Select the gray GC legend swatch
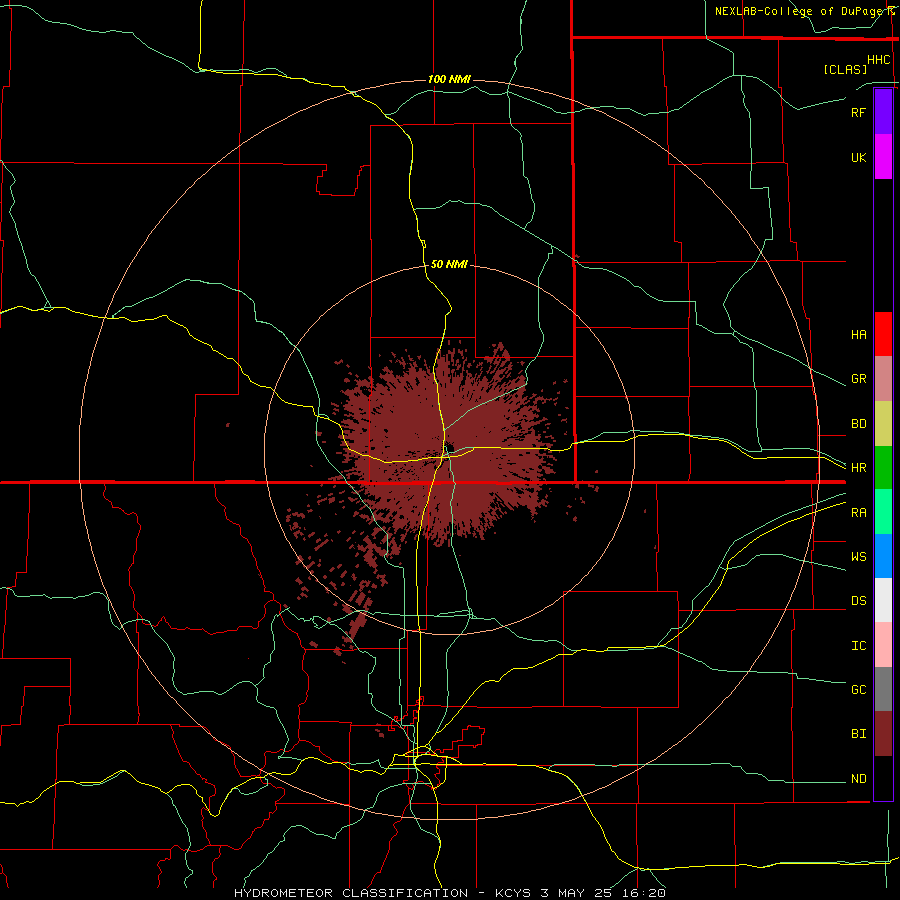The image size is (900, 900). tap(883, 689)
